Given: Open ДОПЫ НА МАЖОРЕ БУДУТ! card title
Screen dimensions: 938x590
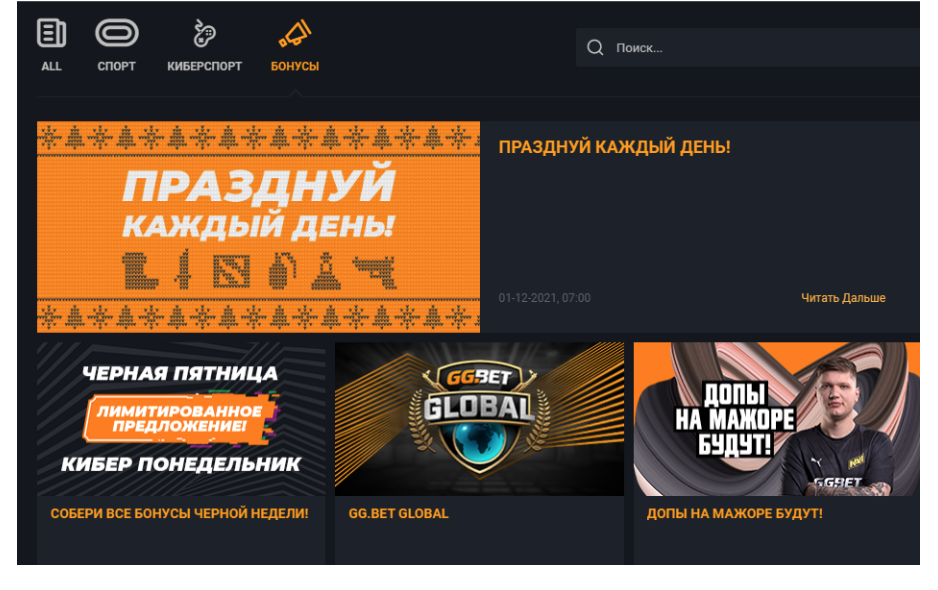Looking at the screenshot, I should click(735, 513).
